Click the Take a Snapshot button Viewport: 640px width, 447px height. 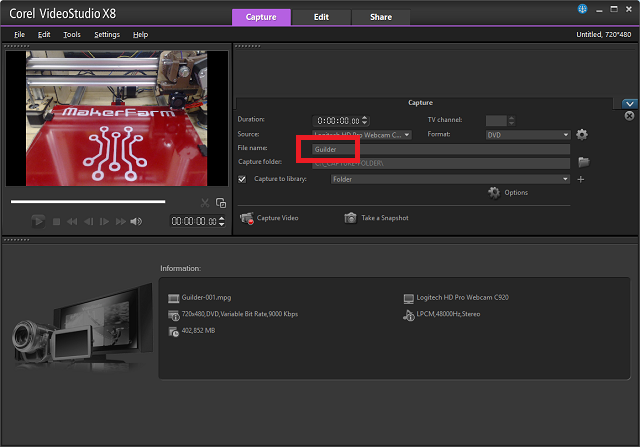(x=376, y=218)
